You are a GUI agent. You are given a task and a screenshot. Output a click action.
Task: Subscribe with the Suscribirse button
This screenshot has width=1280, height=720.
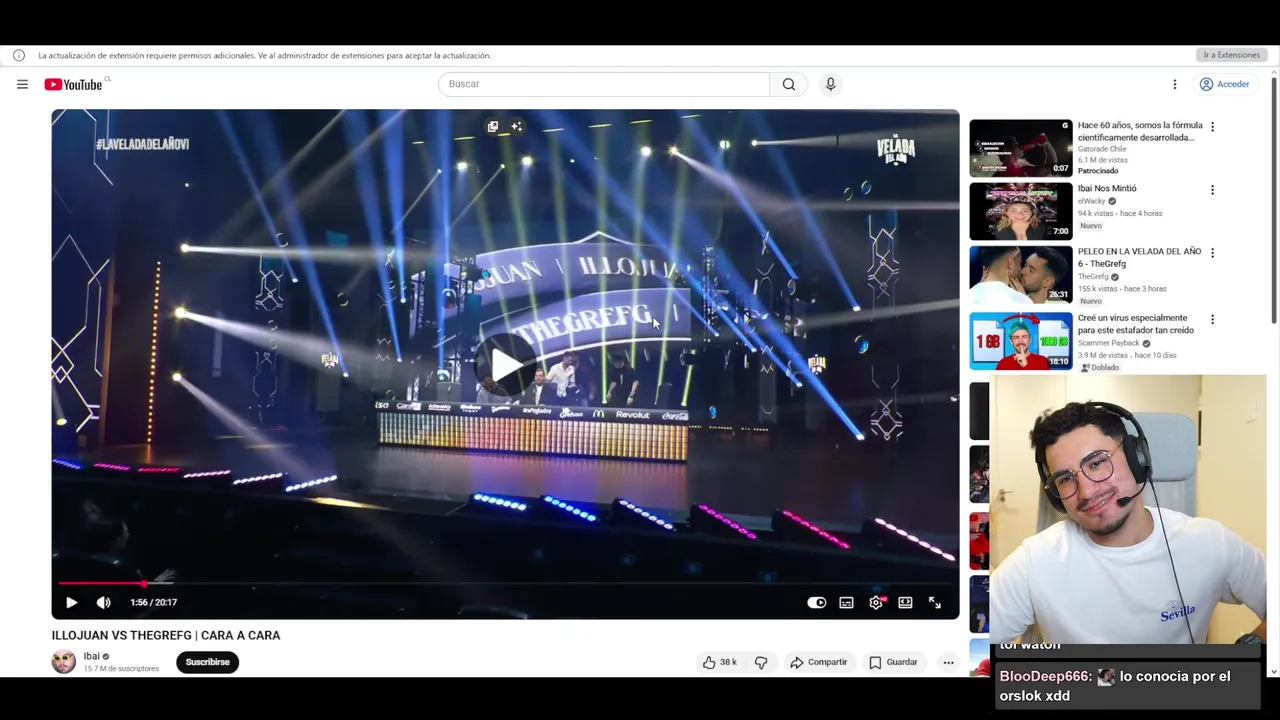(207, 662)
